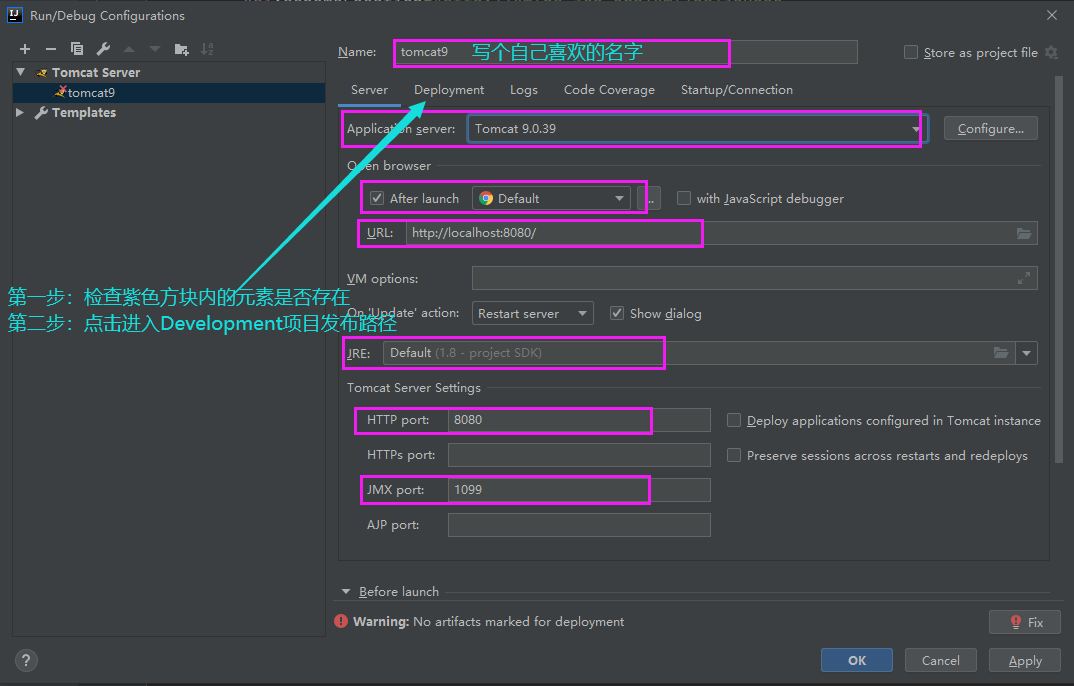Viewport: 1074px width, 686px height.
Task: Create a new folder for configurations
Action: pyautogui.click(x=182, y=49)
